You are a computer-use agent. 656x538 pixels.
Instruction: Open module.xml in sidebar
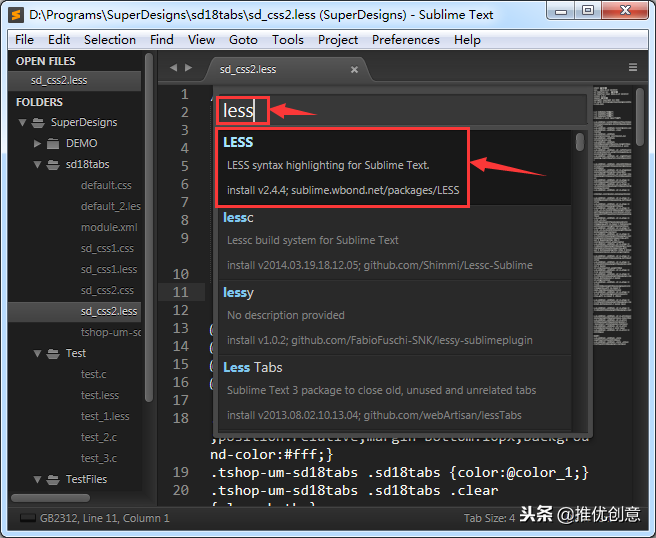[x=109, y=227]
